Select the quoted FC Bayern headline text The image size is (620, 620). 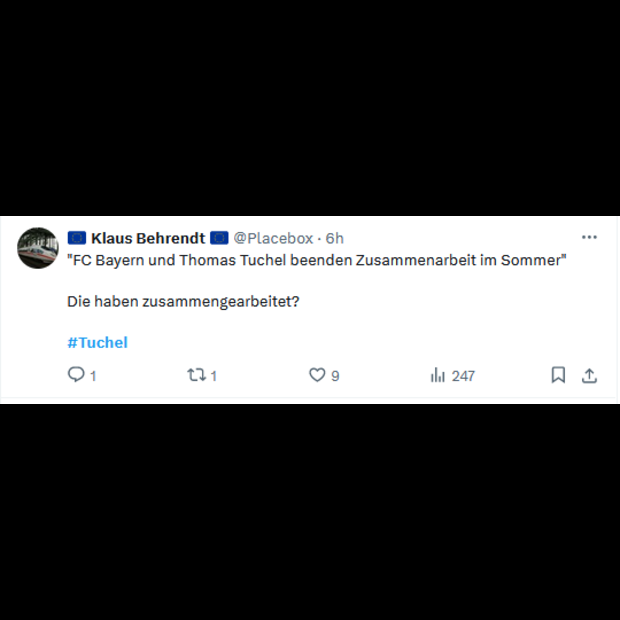coord(317,260)
